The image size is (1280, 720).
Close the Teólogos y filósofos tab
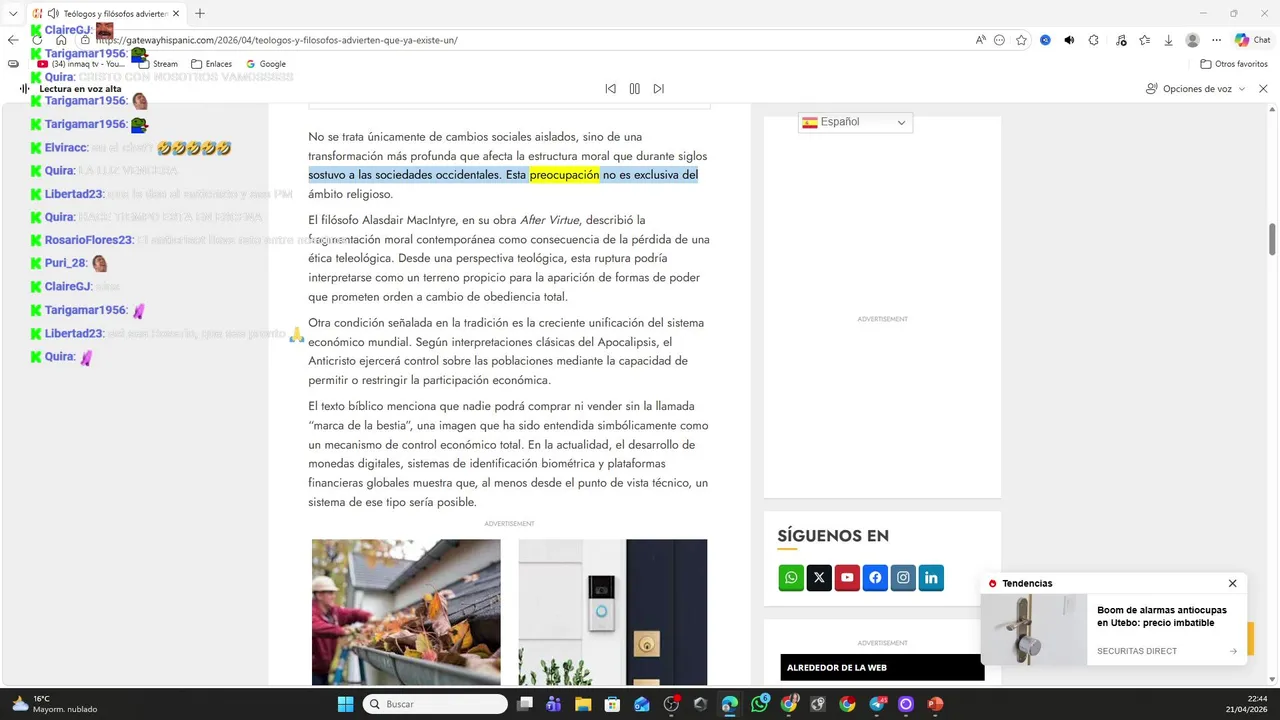177,14
